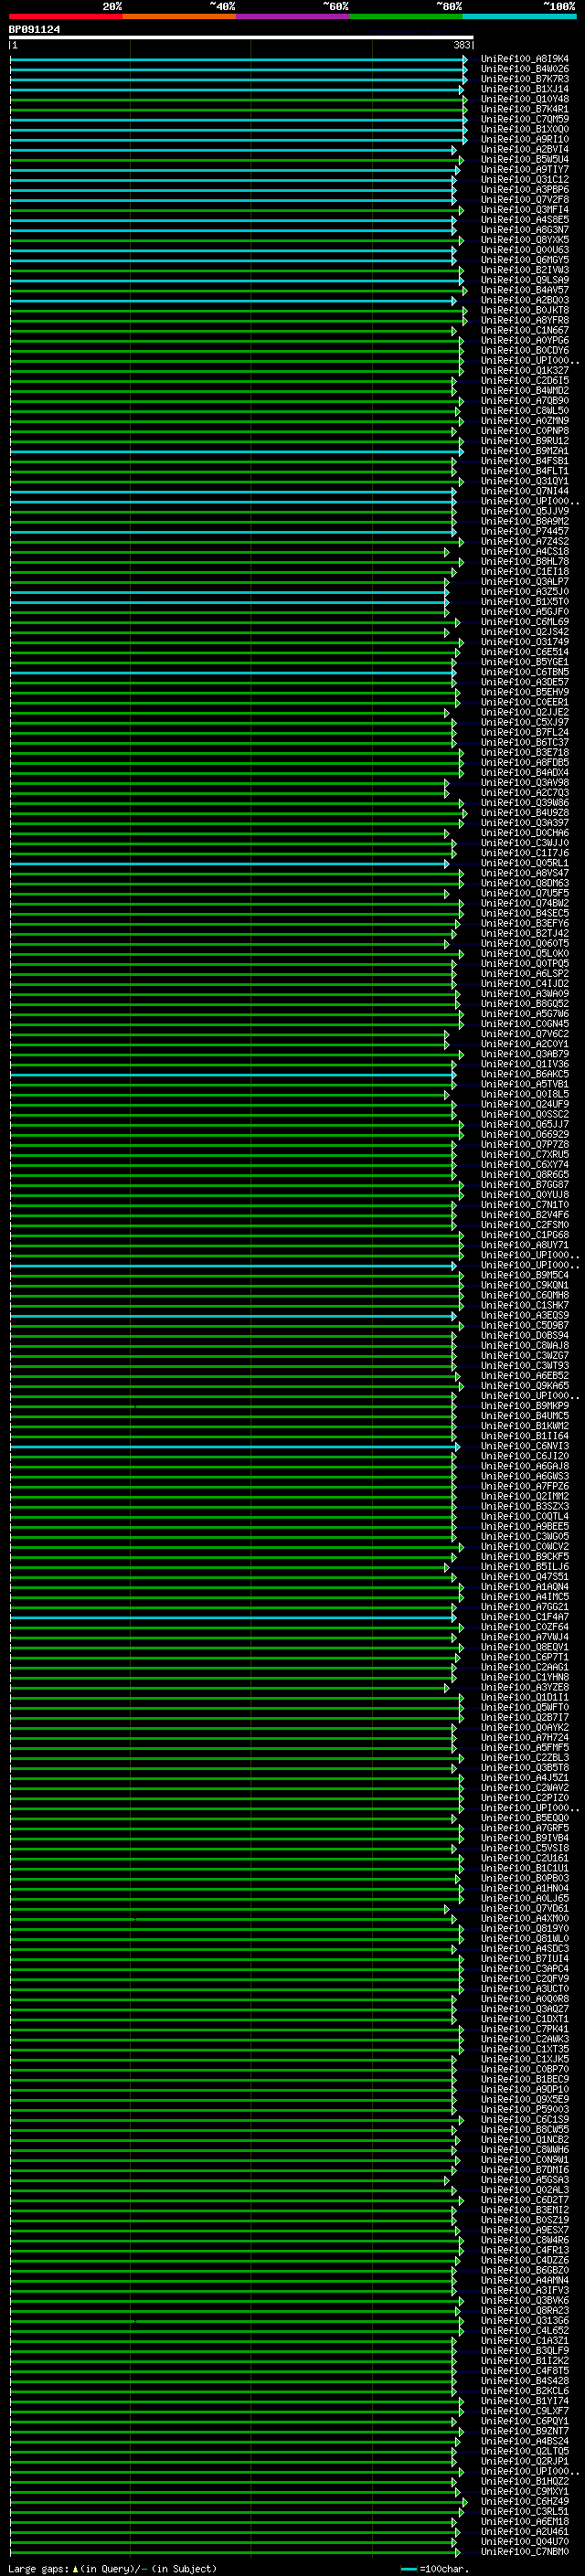The height and width of the screenshot is (2576, 585).
Task: Select the UniRef100_A2BVI4 label
Action: pyautogui.click(x=525, y=149)
